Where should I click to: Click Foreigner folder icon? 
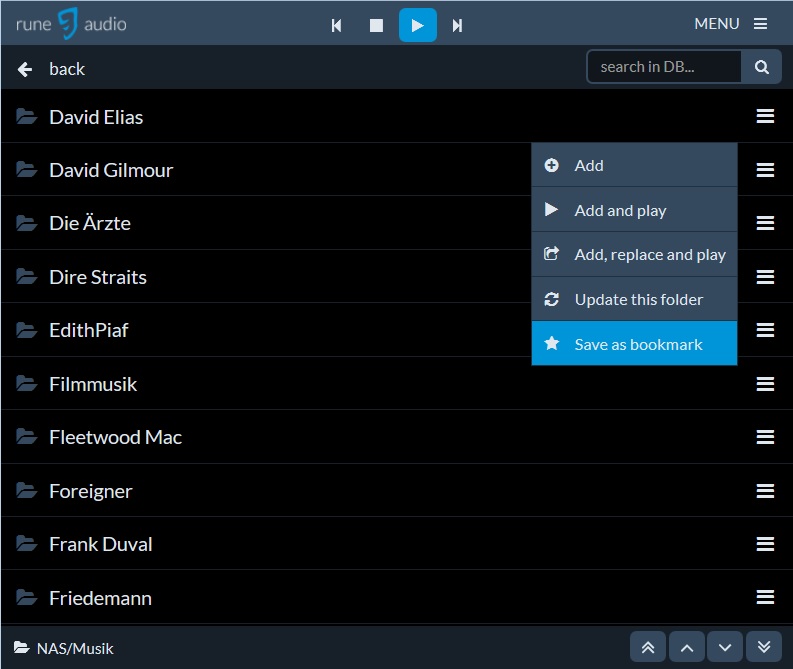point(26,490)
